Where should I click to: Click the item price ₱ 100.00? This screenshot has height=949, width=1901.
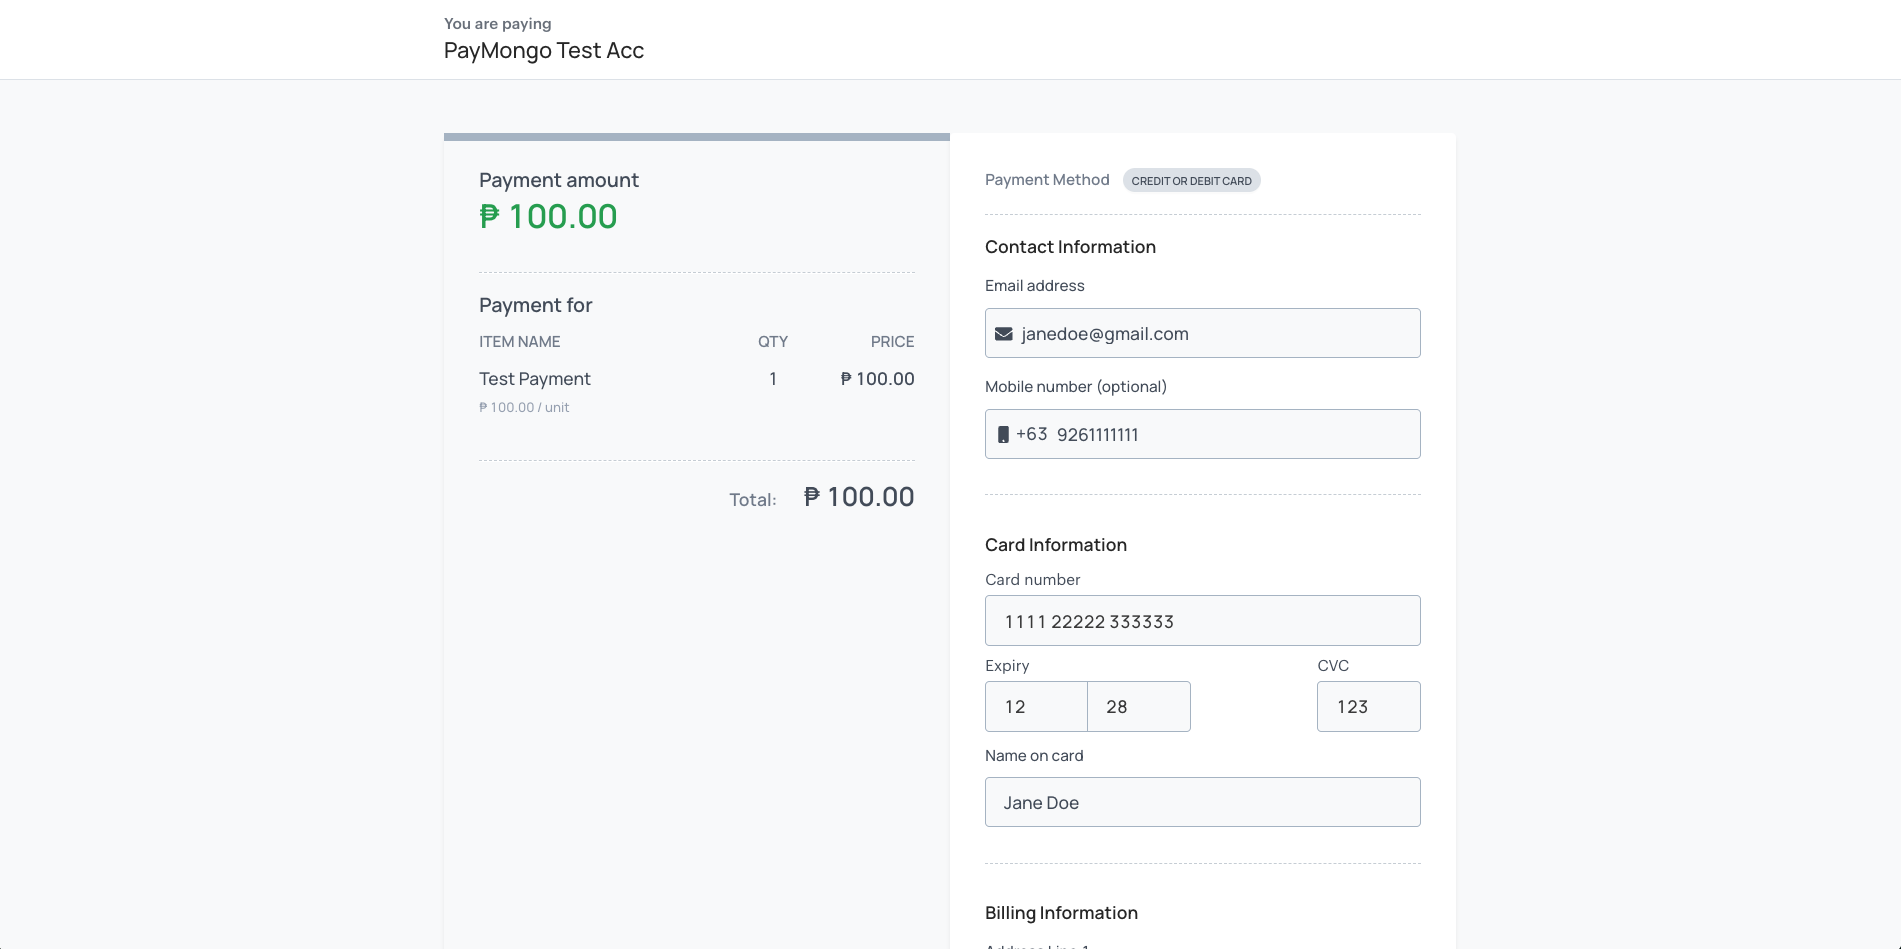pyautogui.click(x=877, y=379)
